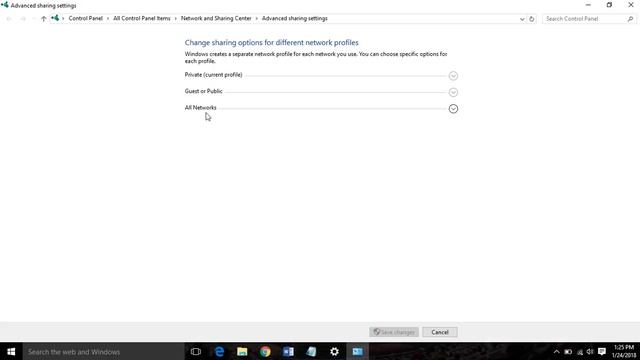Launch Google Chrome from the taskbar
The width and height of the screenshot is (640, 360).
[x=265, y=351]
